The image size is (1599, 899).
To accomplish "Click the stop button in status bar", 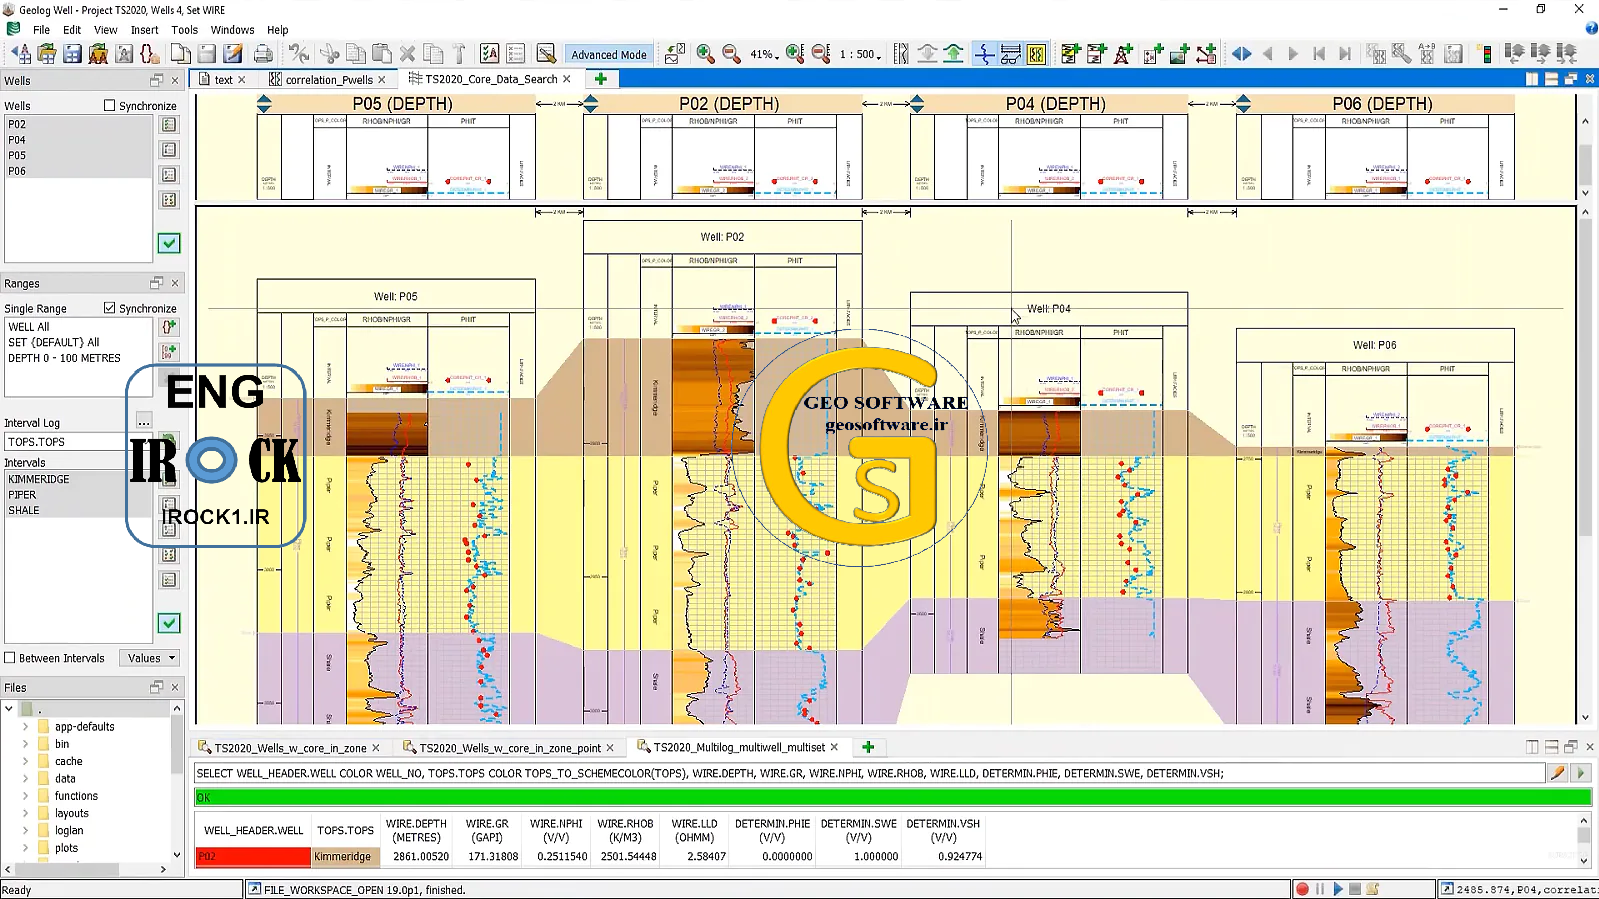I will click(x=1355, y=889).
